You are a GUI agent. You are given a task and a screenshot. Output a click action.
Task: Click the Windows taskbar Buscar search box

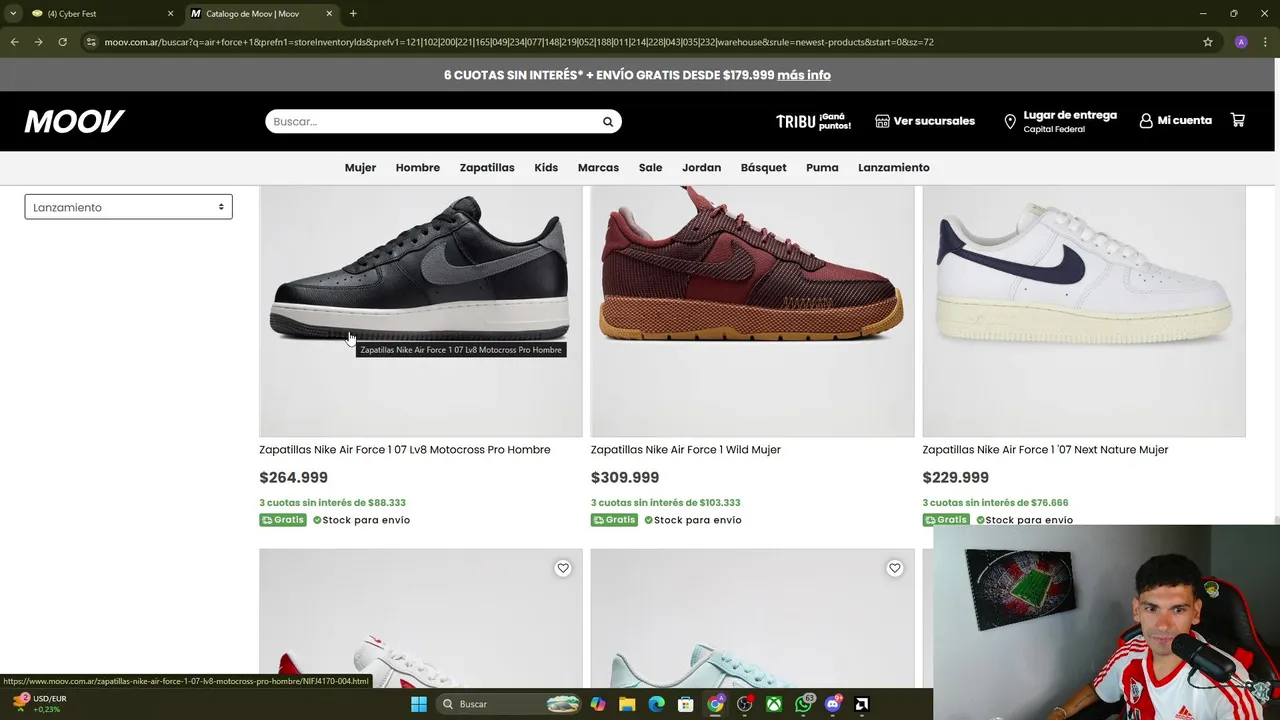pyautogui.click(x=510, y=704)
